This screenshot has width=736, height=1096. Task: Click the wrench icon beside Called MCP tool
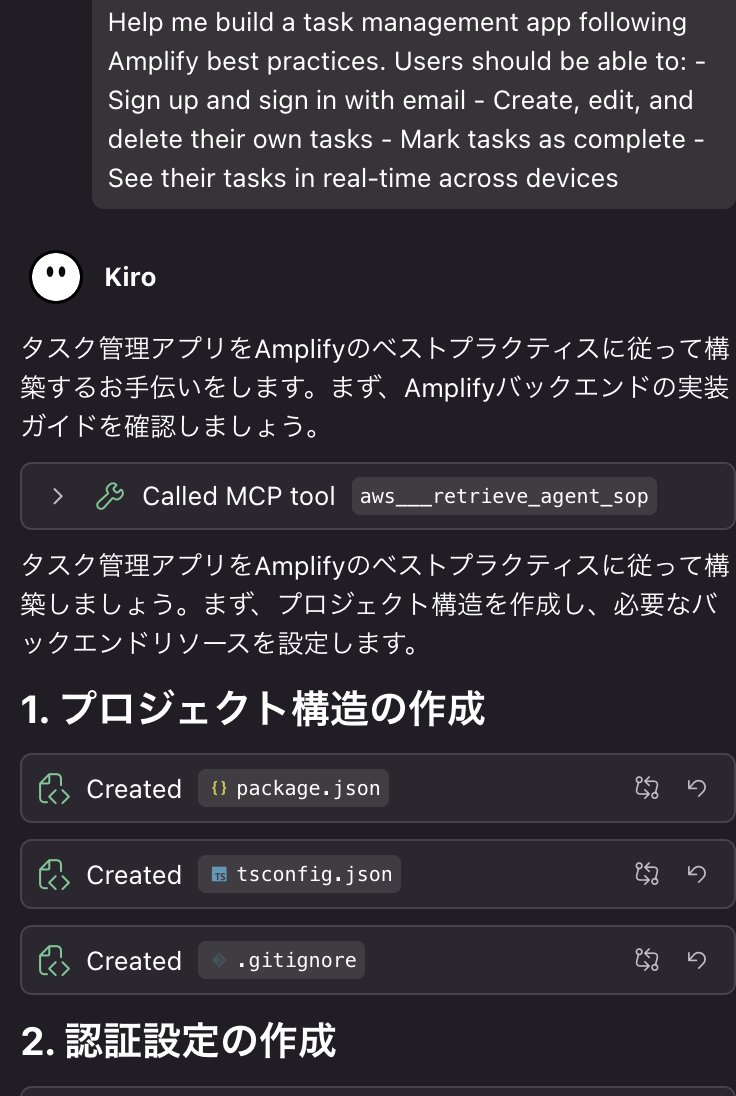pos(111,496)
